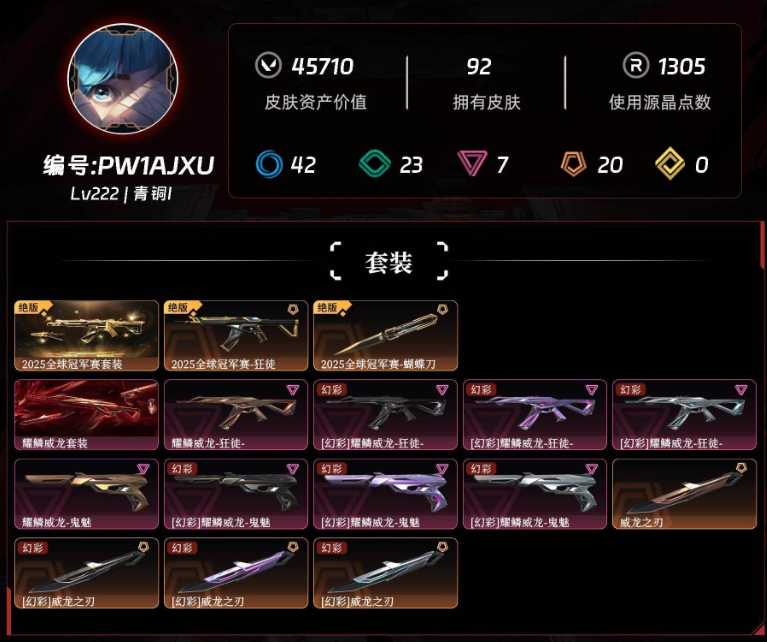Open the 2025全球冠军赛-蝴蝶刀 knife card
Screen dimensions: 767x642
[x=385, y=336]
